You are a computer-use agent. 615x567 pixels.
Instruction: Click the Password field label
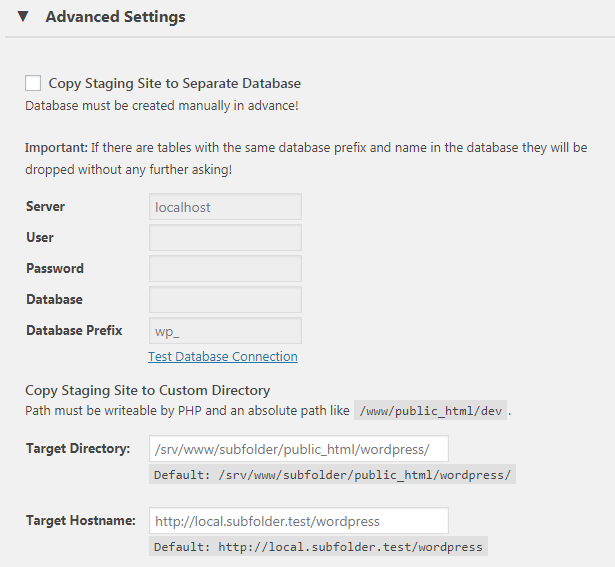click(x=55, y=268)
